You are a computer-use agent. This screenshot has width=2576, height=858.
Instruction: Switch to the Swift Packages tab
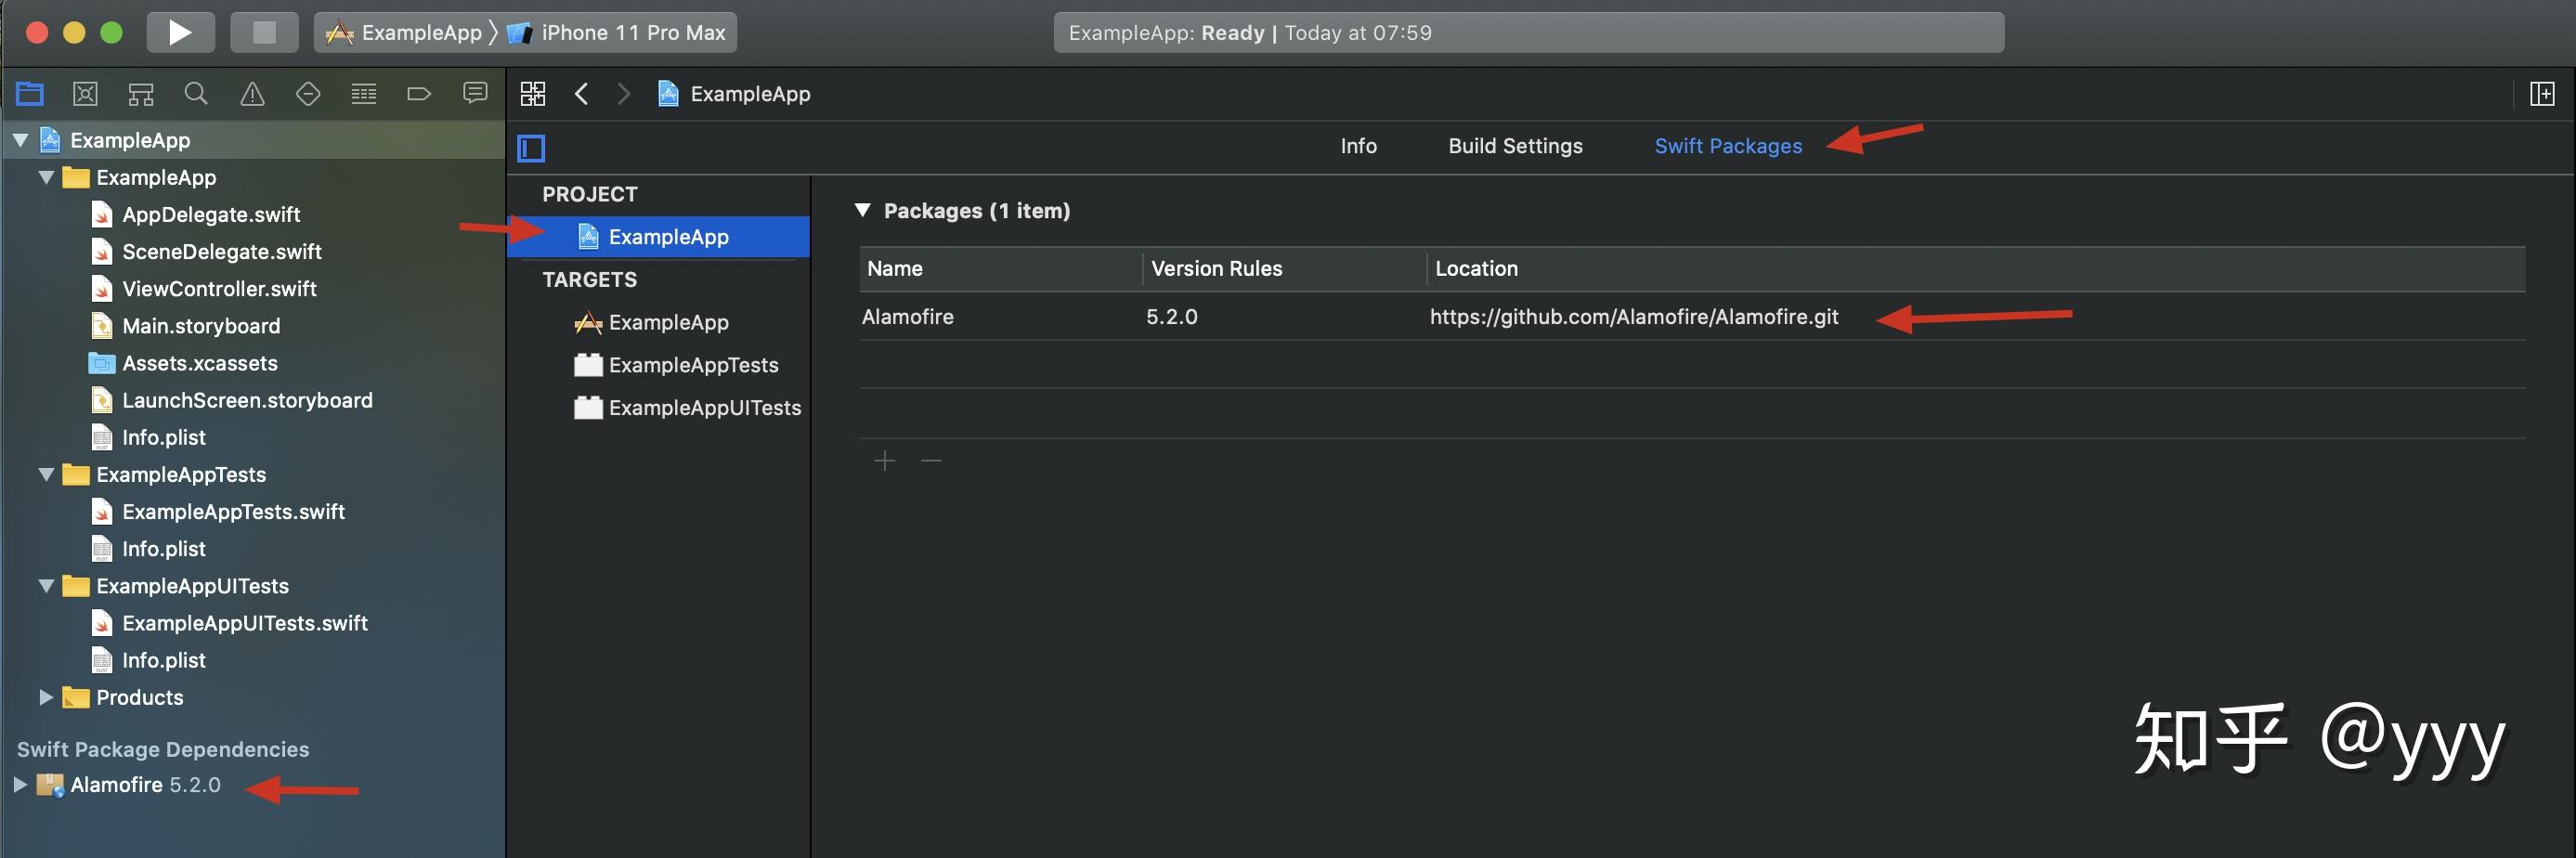1728,146
